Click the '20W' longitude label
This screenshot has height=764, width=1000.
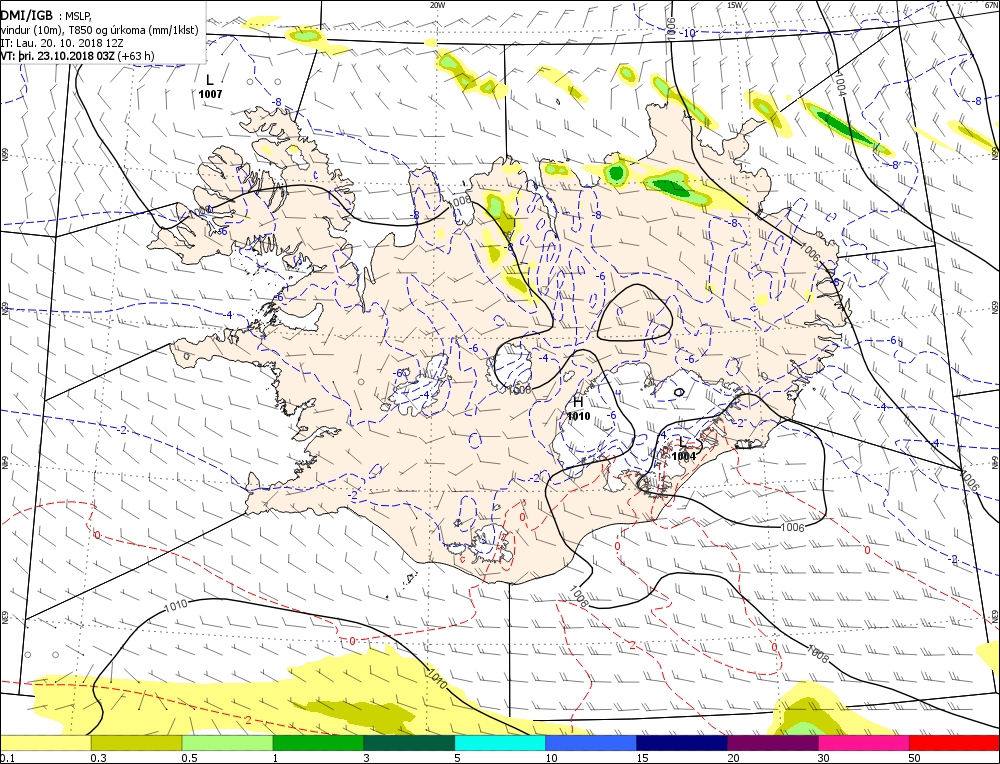click(x=437, y=4)
